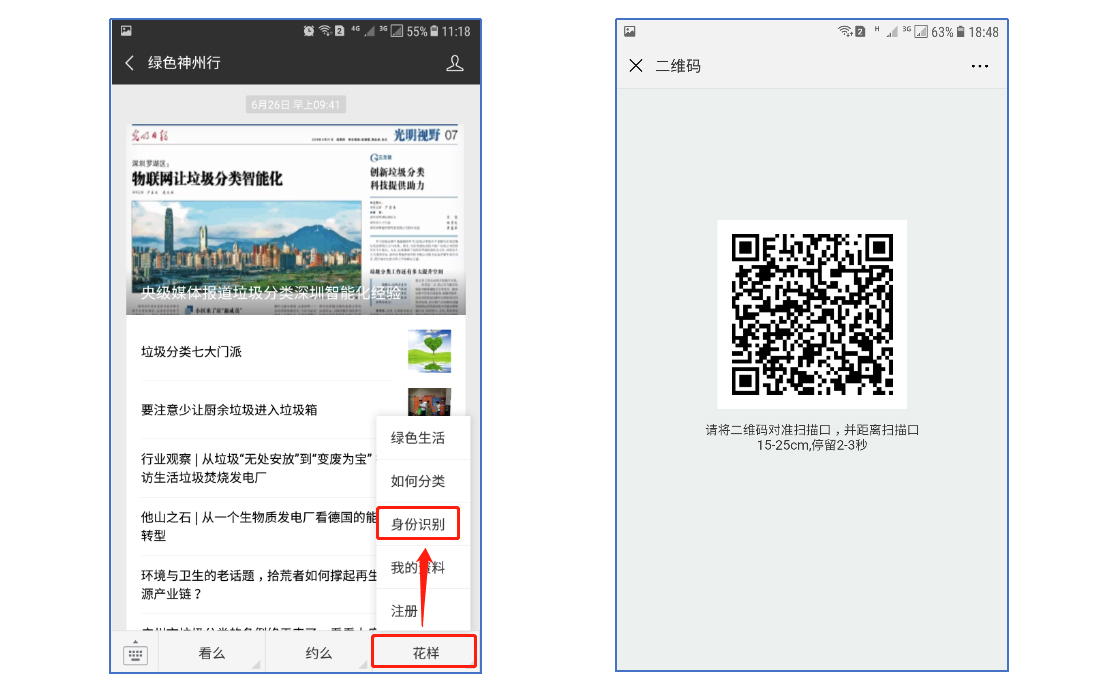Choose 身份识别 in the popup menu

tap(418, 523)
